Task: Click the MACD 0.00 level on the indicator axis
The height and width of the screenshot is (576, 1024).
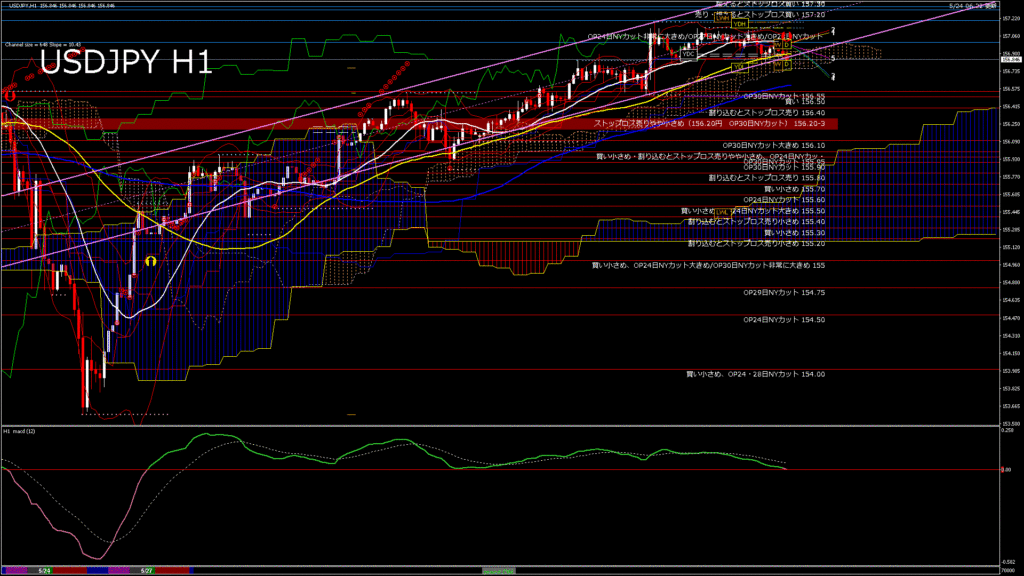Action: pos(1006,470)
